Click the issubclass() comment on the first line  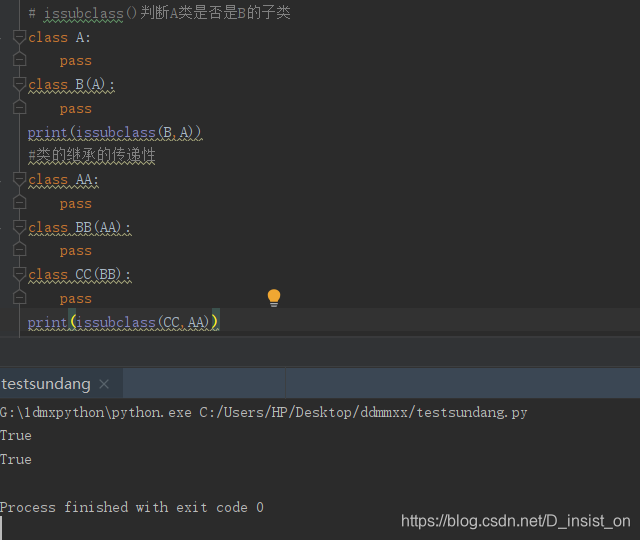(x=159, y=13)
